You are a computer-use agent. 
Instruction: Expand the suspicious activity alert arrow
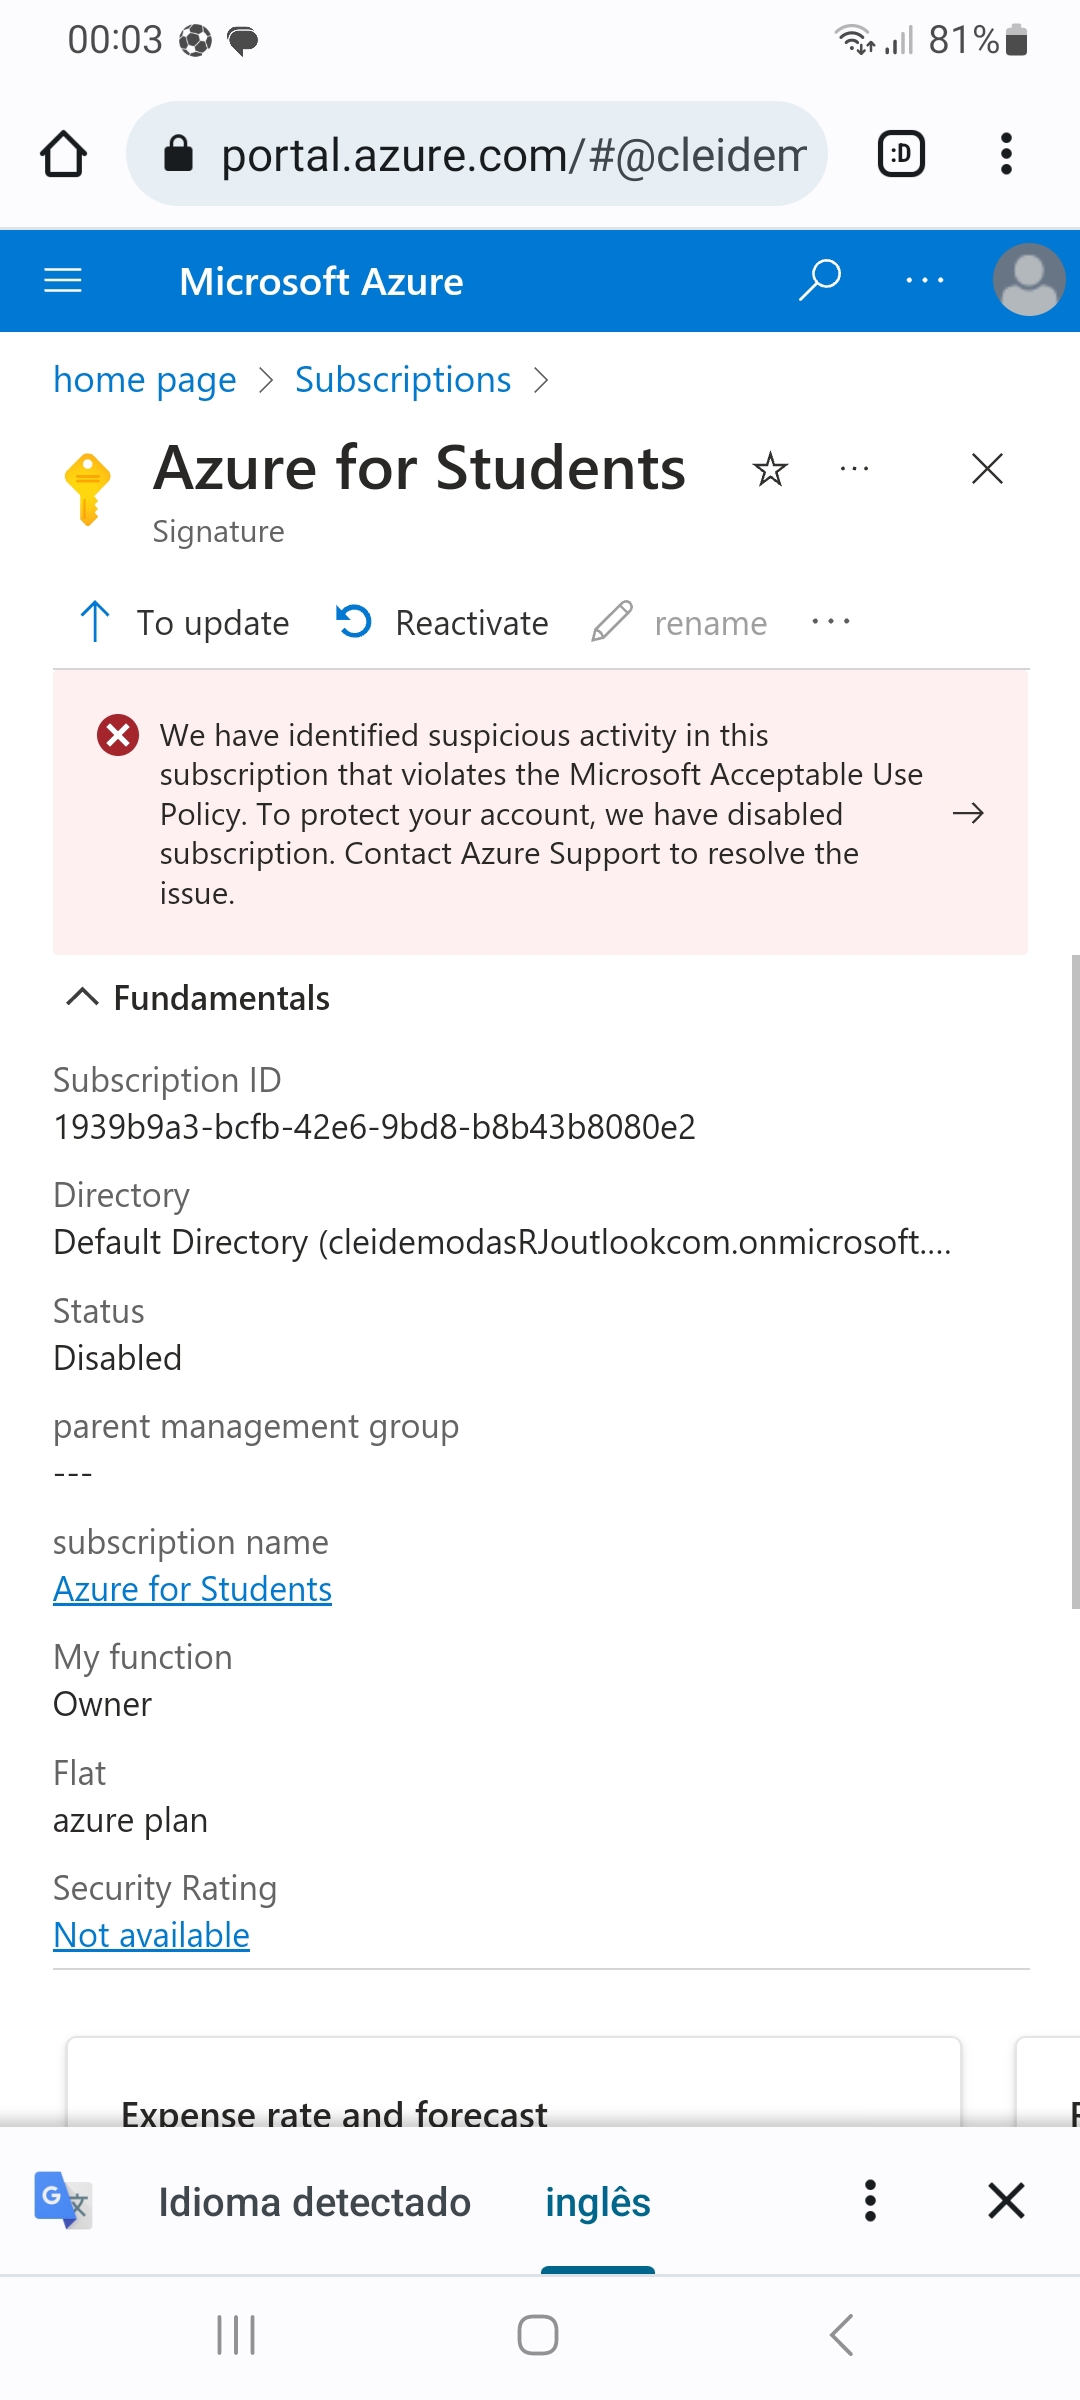[x=966, y=814]
